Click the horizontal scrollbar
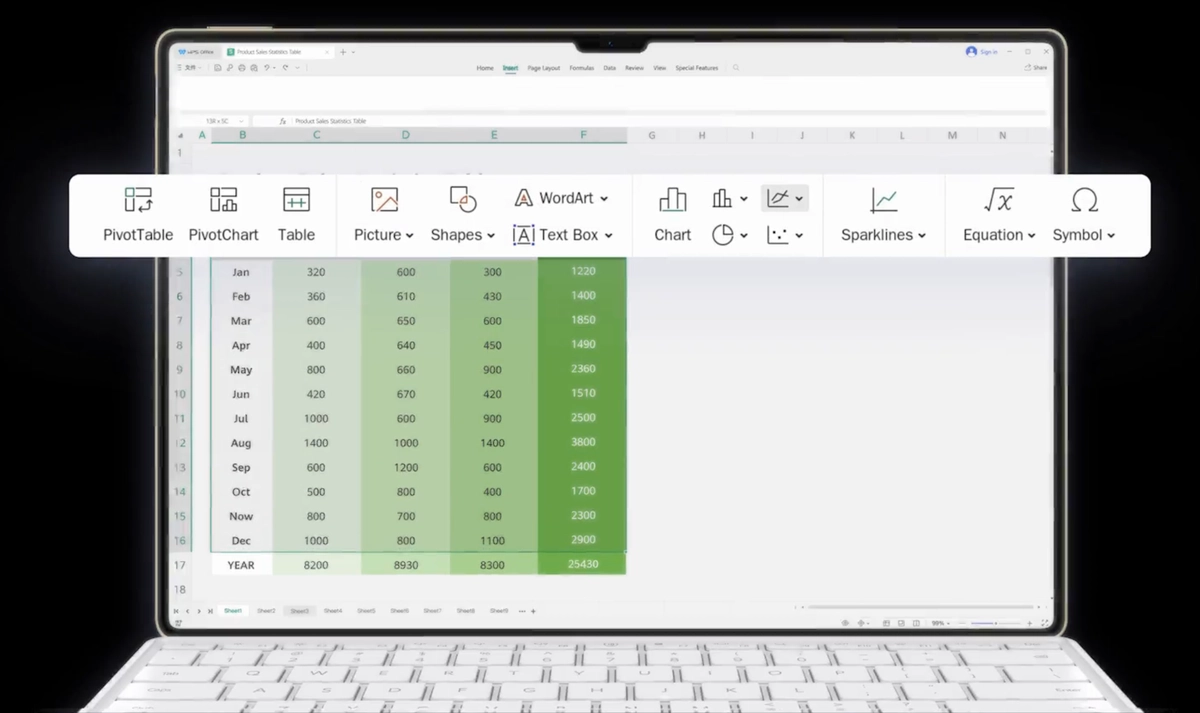 pyautogui.click(x=920, y=607)
